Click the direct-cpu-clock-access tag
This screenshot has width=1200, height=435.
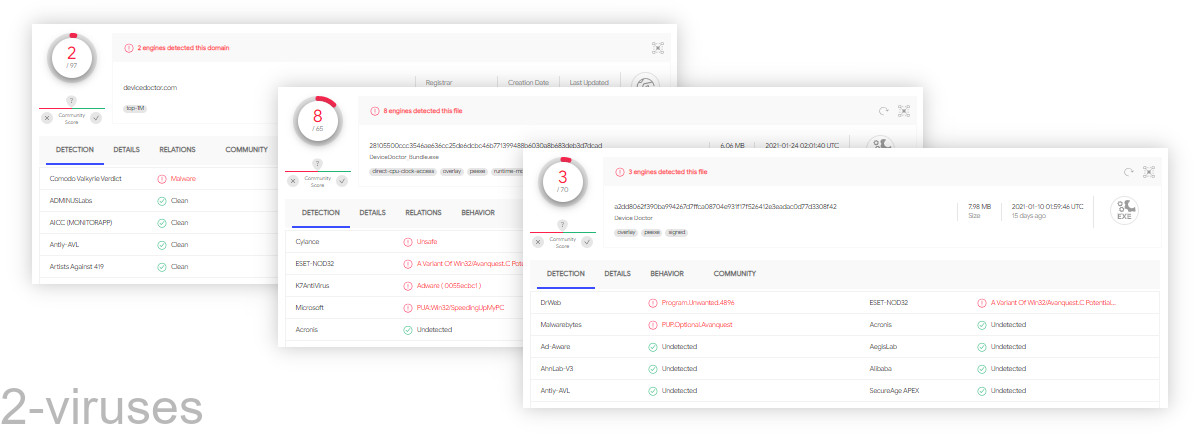[x=401, y=171]
